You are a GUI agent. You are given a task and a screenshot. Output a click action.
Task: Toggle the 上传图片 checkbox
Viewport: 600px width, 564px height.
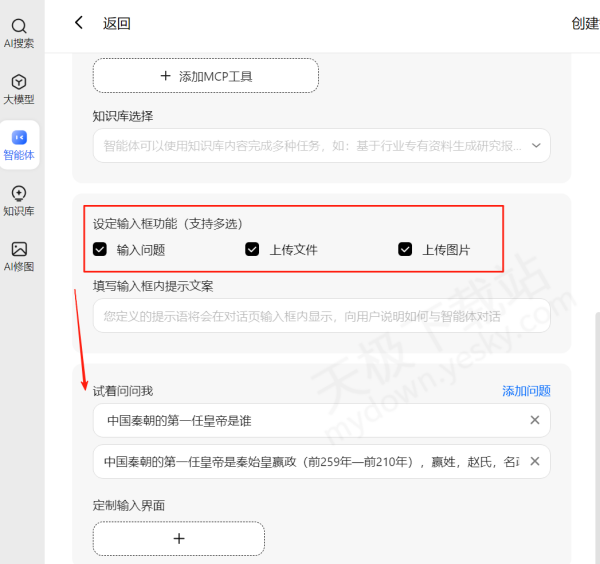pyautogui.click(x=405, y=249)
